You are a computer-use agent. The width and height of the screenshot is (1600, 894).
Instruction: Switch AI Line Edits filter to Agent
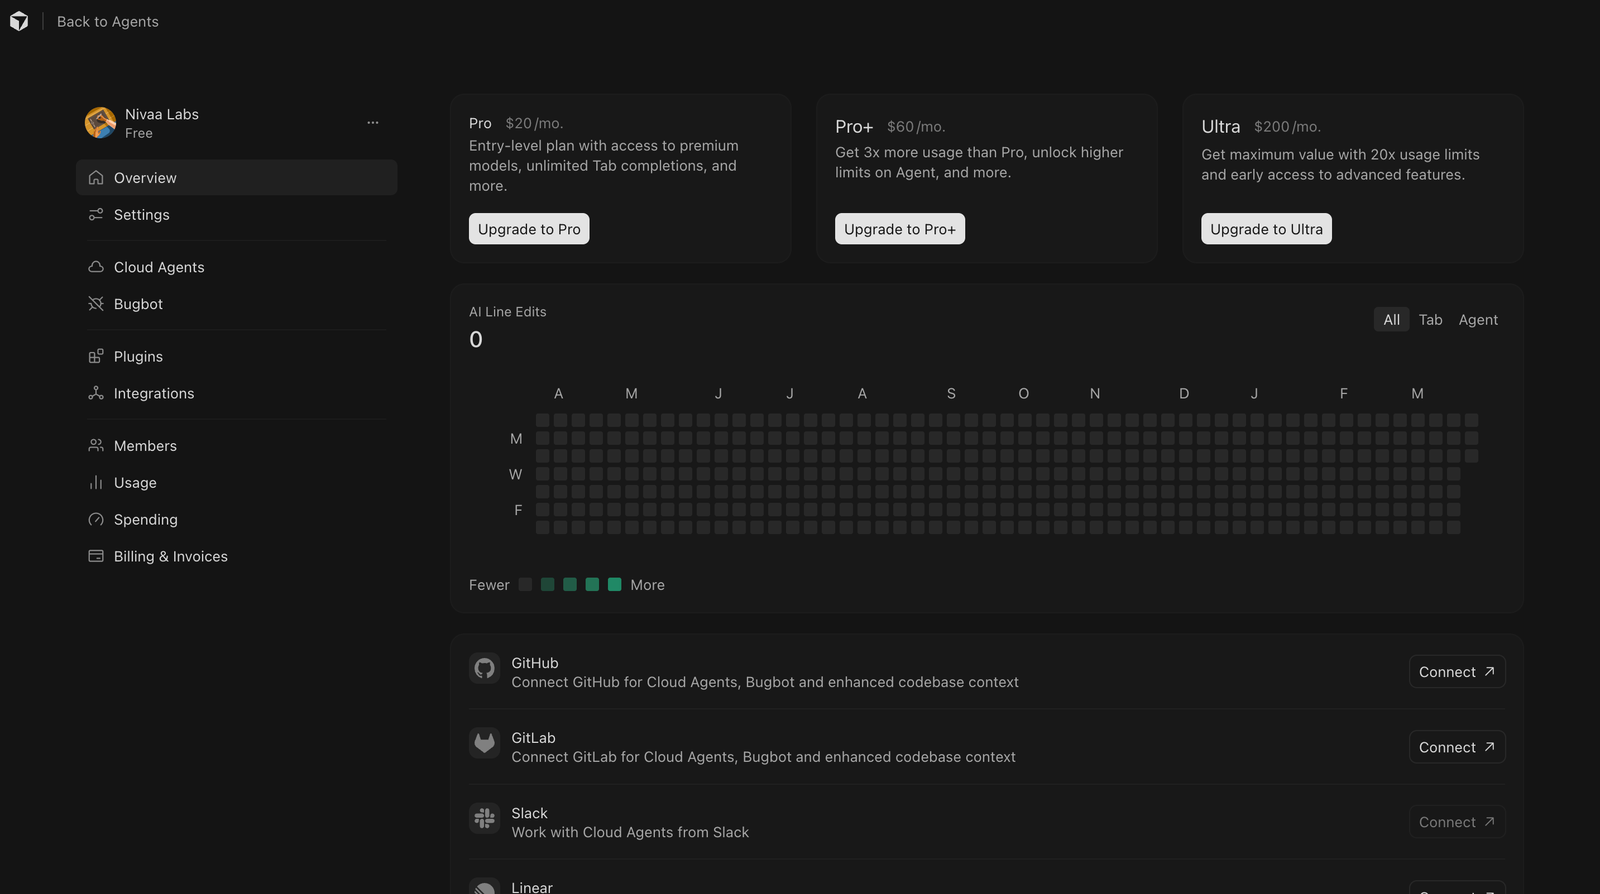point(1478,320)
